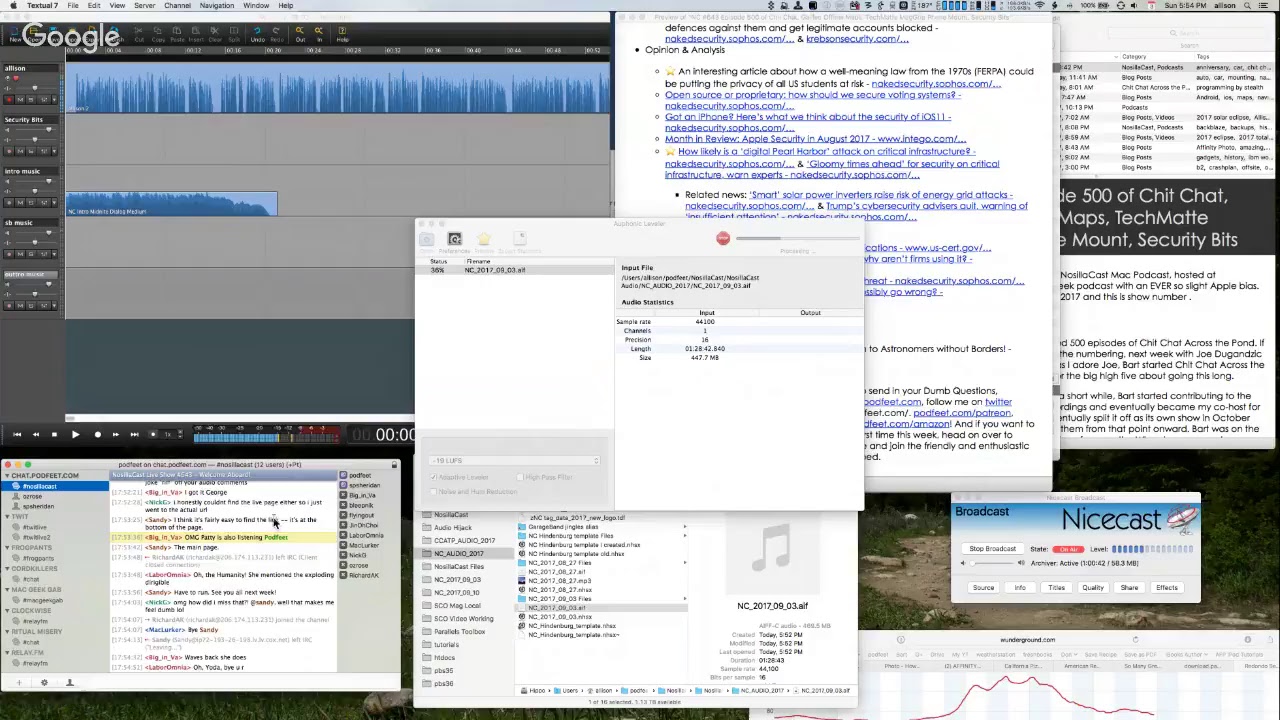Follow the twitter link in show notes
Image resolution: width=1280 pixels, height=720 pixels.
coord(998,402)
